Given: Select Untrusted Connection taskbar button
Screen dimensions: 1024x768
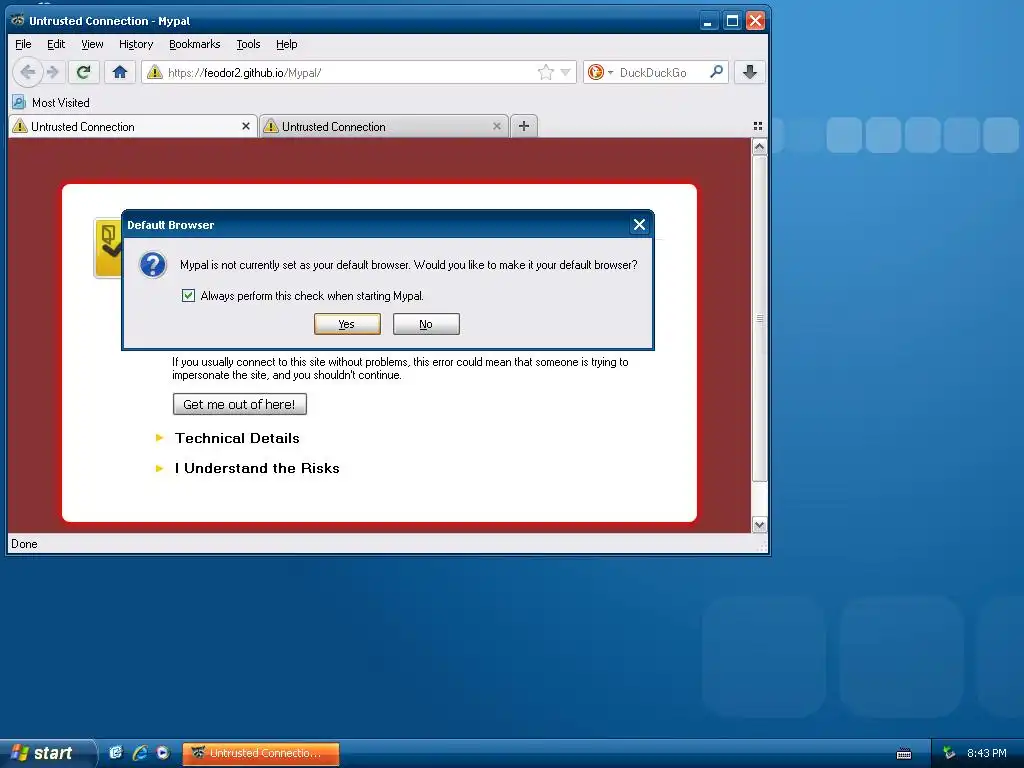Looking at the screenshot, I should (x=261, y=753).
